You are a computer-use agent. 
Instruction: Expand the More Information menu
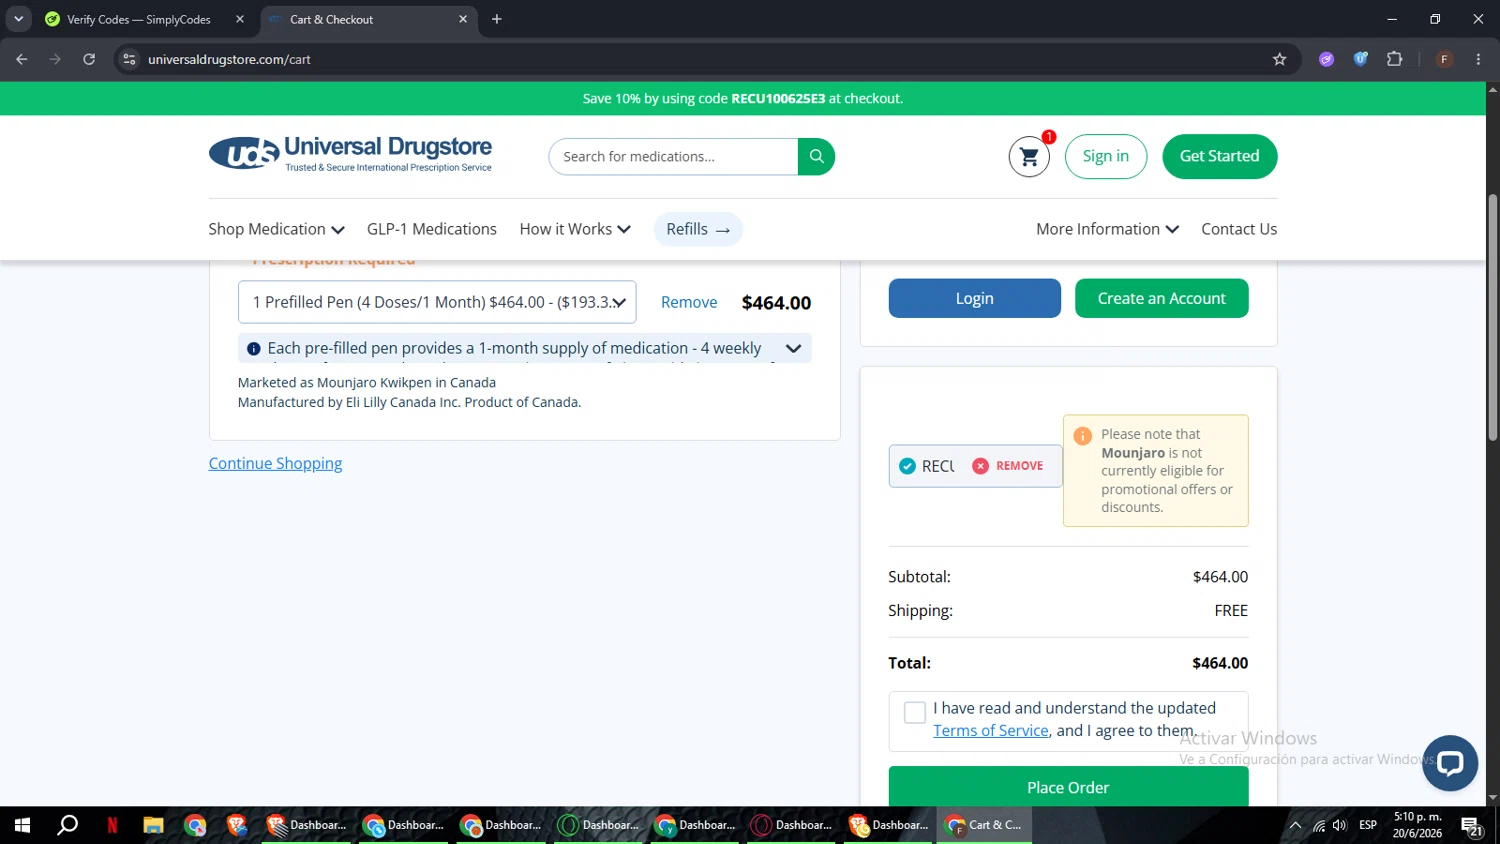coord(1107,229)
